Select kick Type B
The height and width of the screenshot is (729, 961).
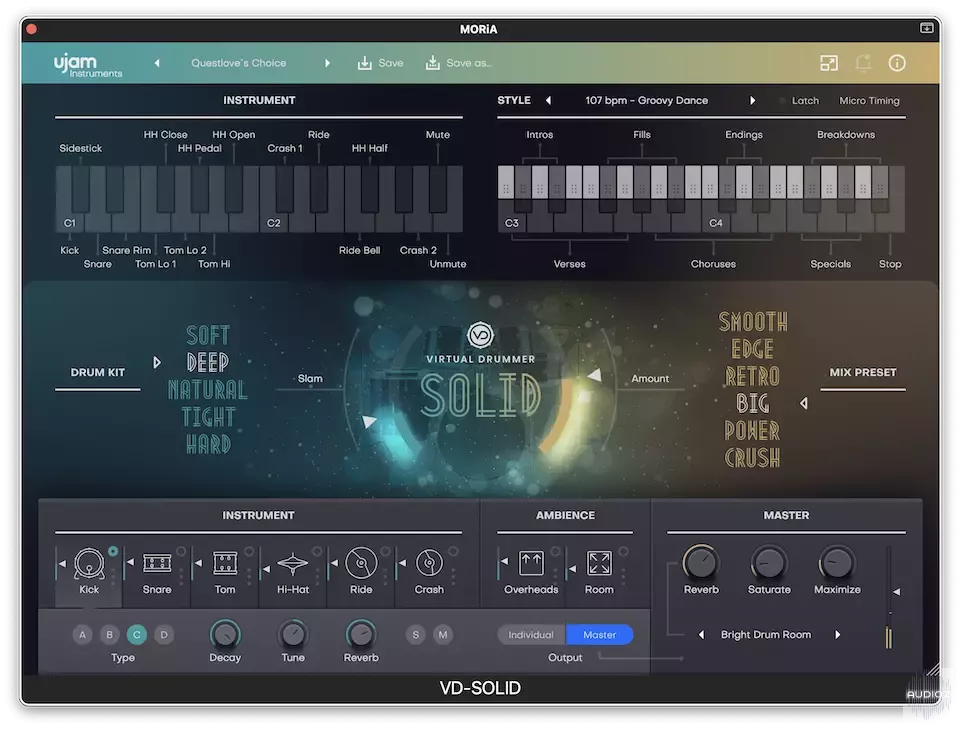click(109, 635)
